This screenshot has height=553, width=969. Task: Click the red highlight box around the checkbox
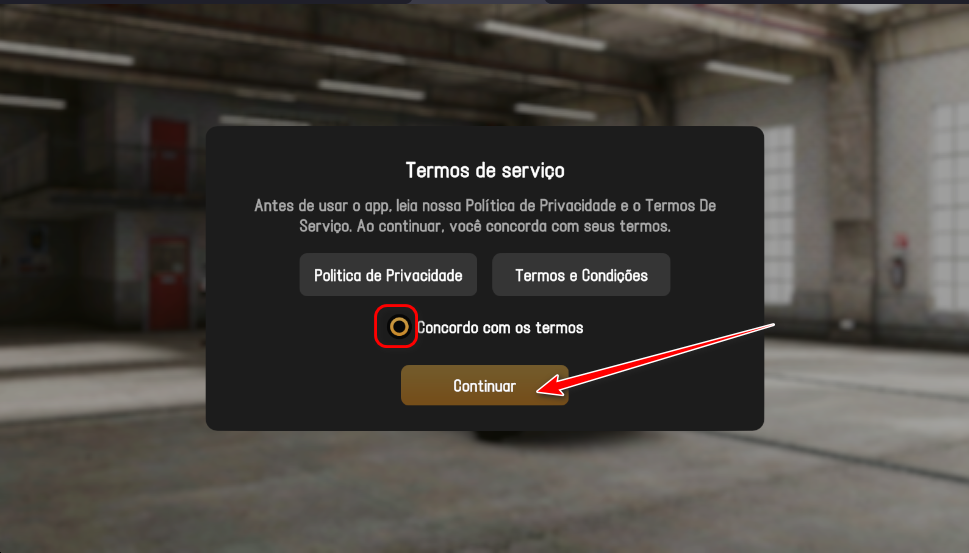pos(396,326)
